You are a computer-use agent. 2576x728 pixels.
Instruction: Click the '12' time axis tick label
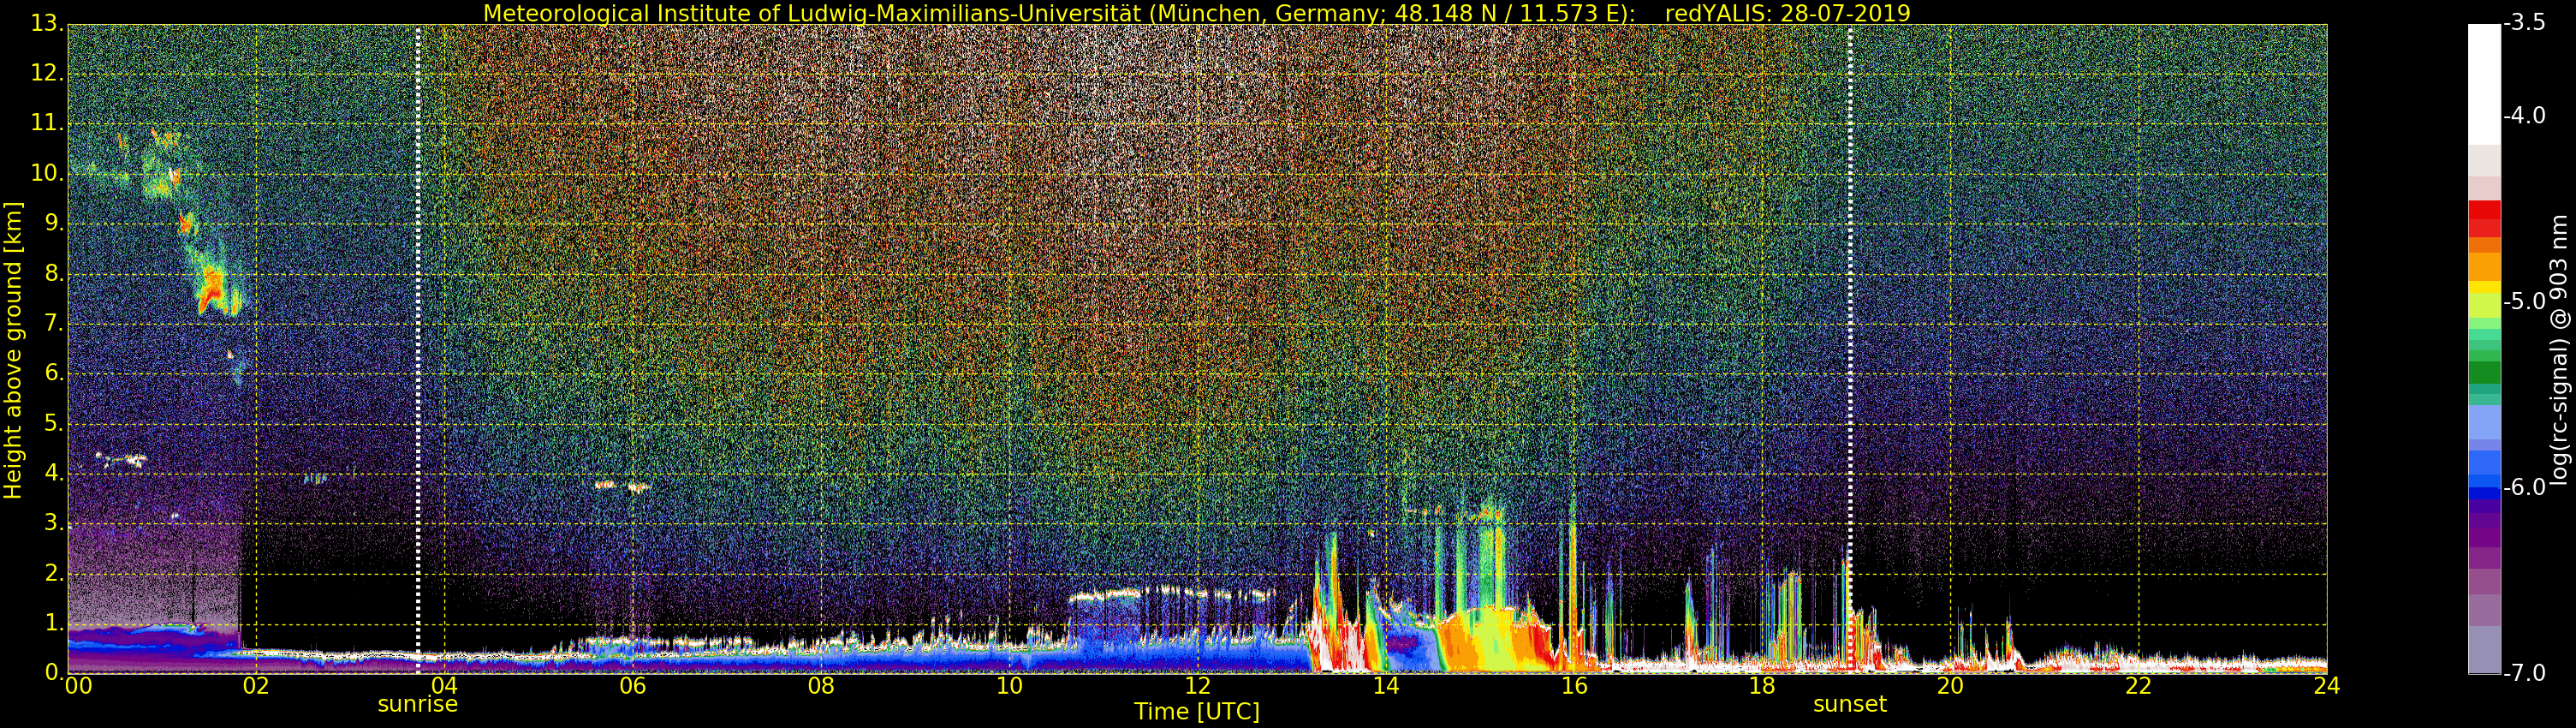[1197, 686]
